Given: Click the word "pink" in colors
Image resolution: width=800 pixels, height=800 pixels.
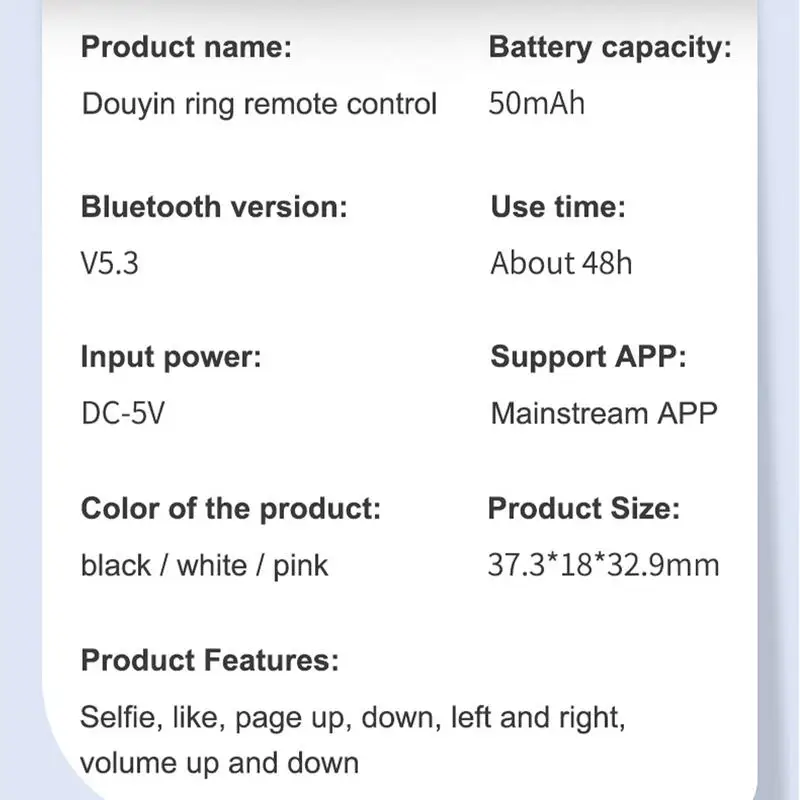Looking at the screenshot, I should [x=300, y=565].
